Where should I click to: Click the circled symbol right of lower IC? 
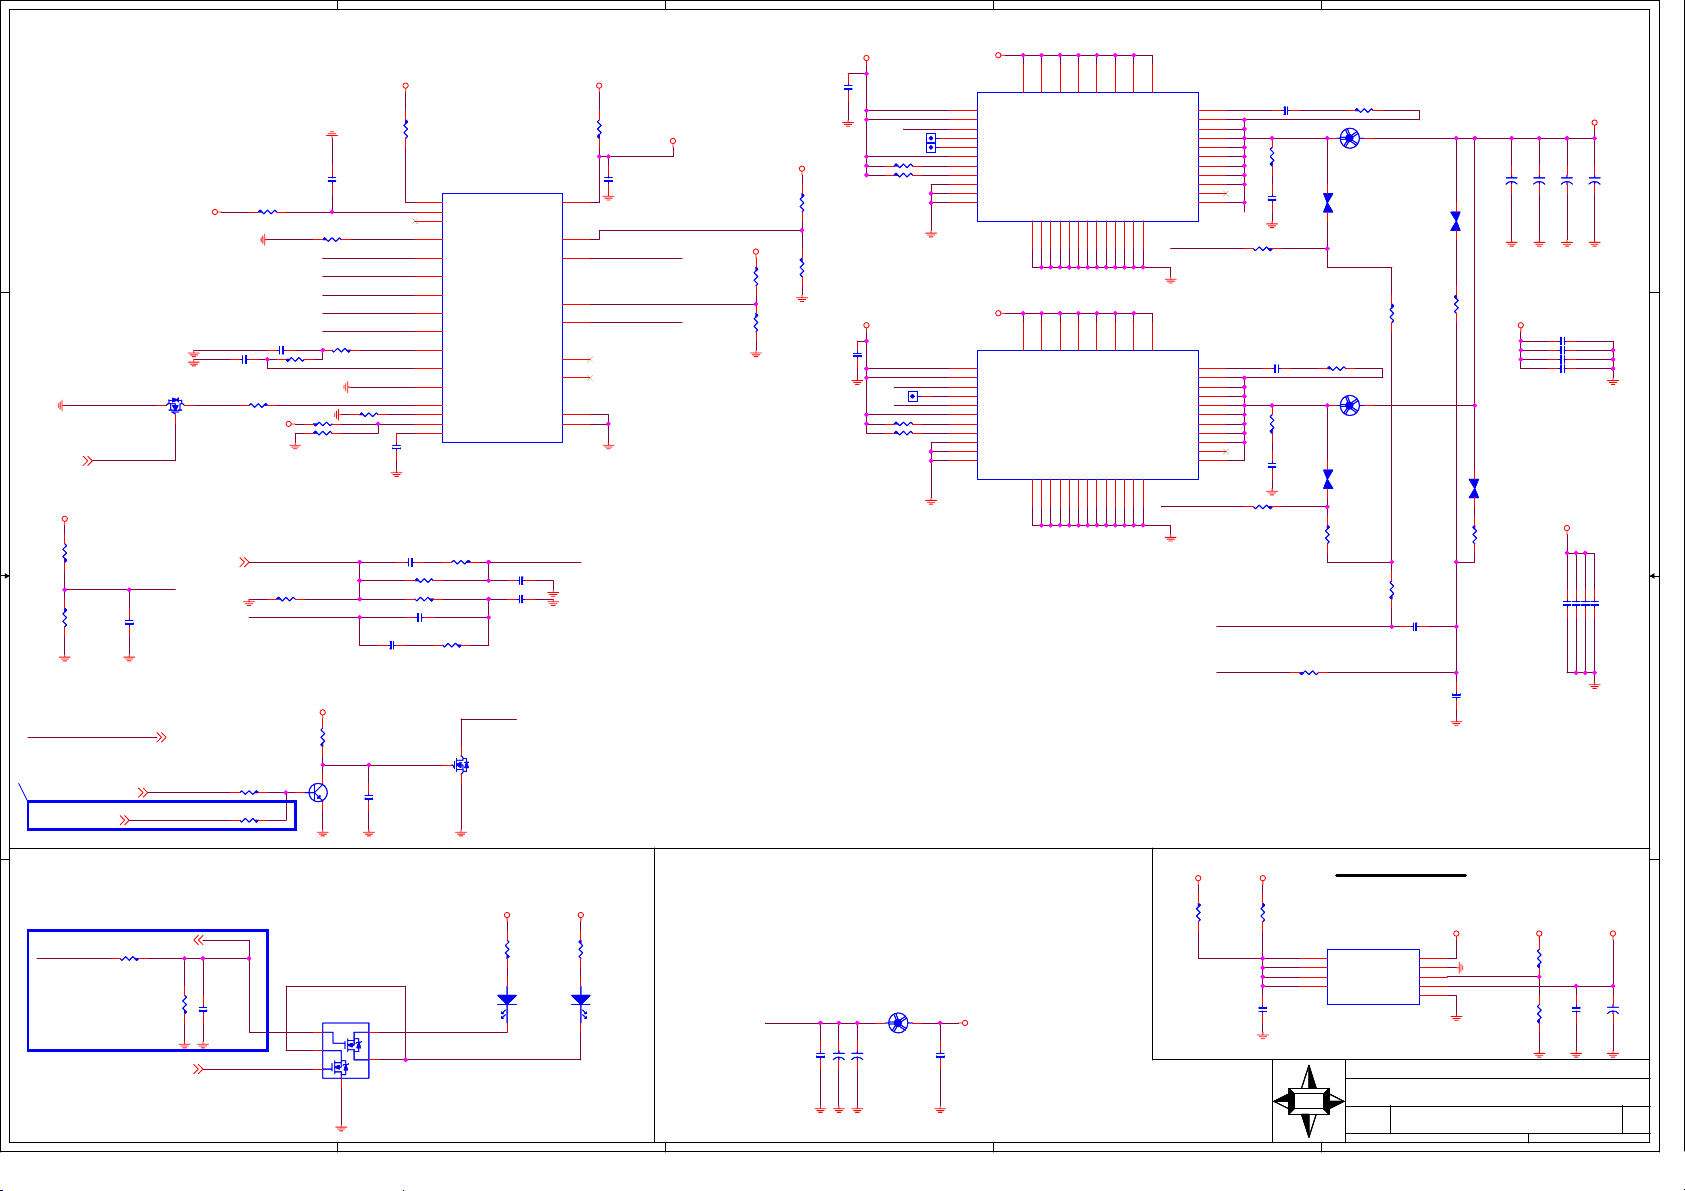[1349, 405]
